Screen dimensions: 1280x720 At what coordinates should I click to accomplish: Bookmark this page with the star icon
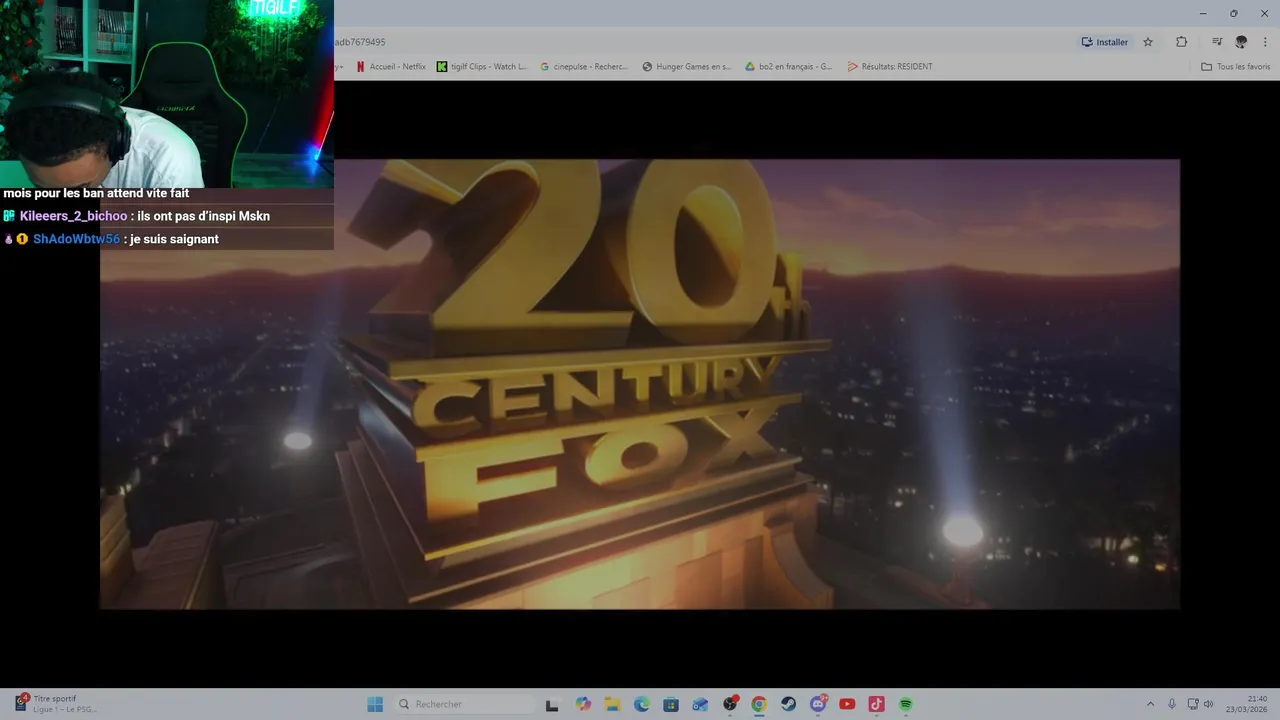(1148, 42)
